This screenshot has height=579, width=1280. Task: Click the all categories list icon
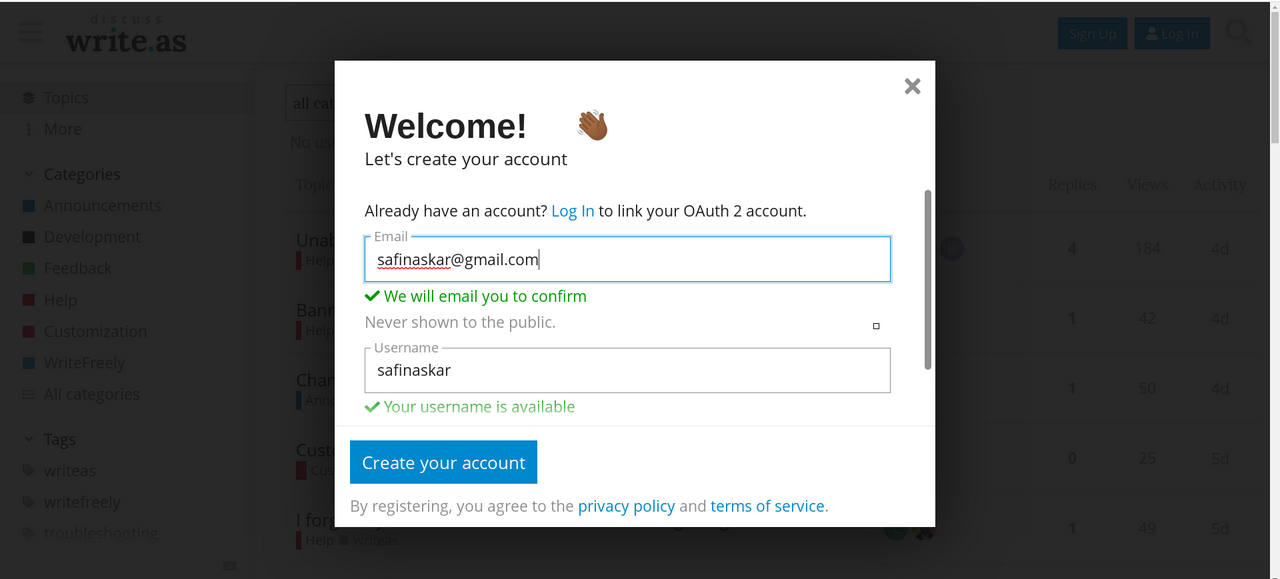tap(29, 395)
